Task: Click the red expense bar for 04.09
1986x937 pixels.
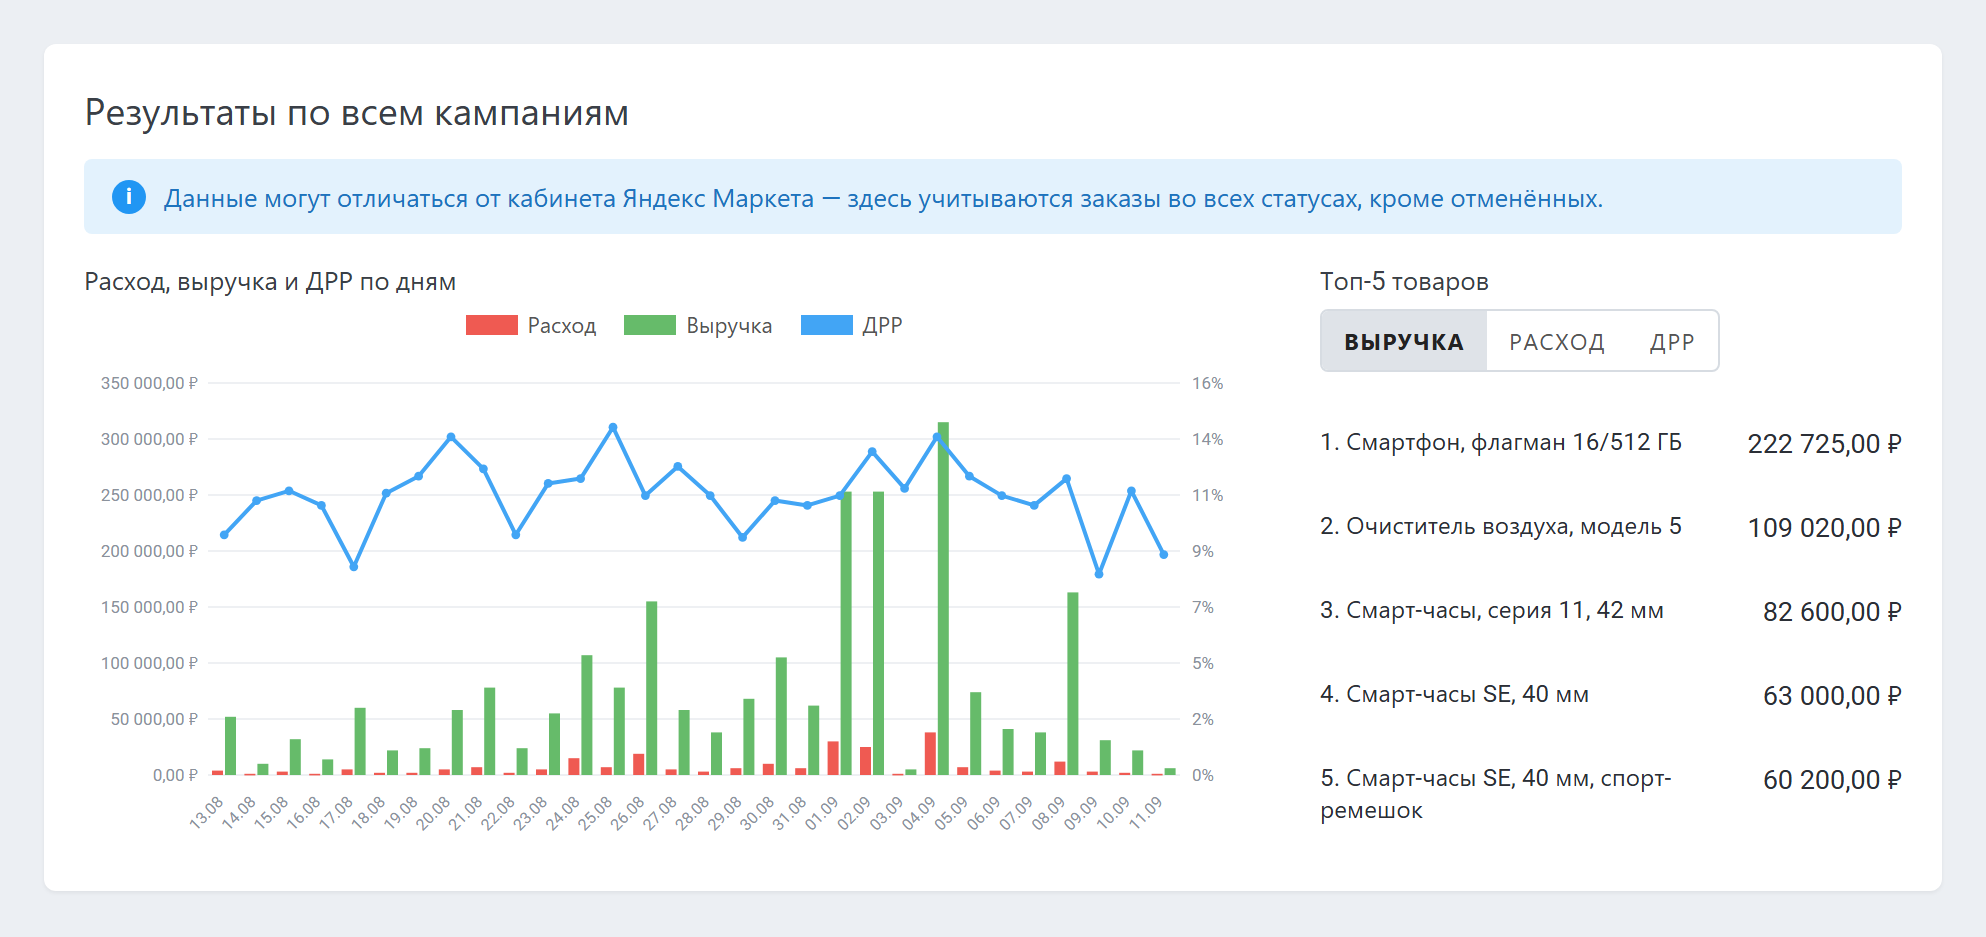Action: (930, 754)
